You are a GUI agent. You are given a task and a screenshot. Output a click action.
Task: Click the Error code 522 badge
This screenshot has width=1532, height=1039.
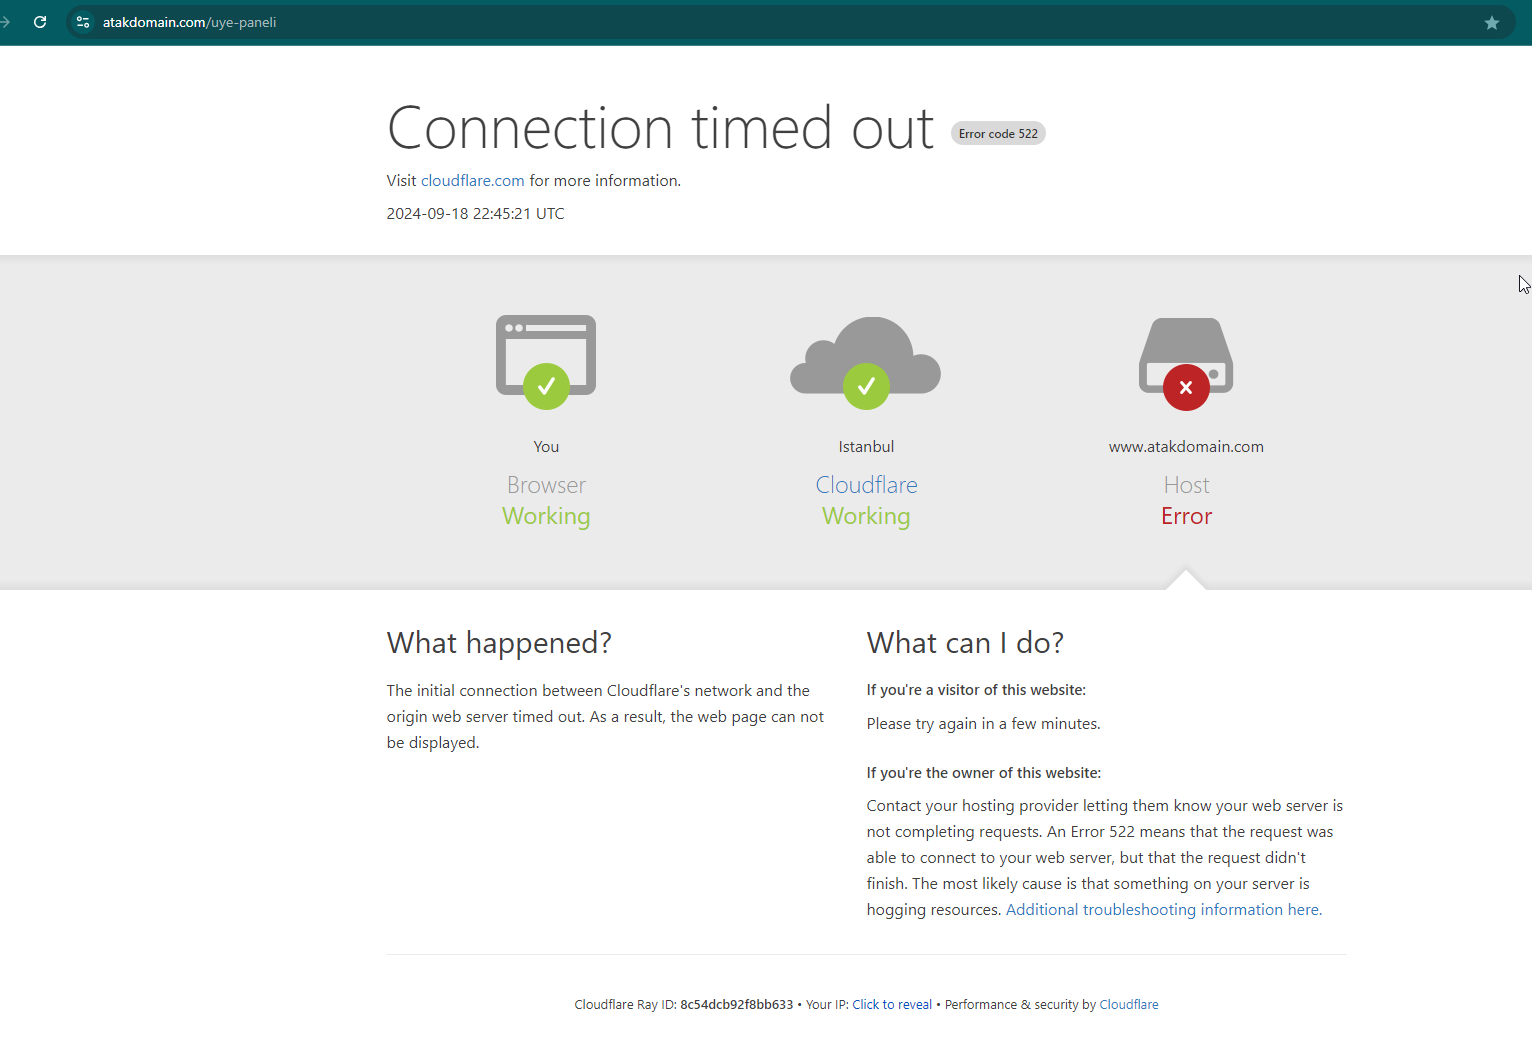coord(998,134)
